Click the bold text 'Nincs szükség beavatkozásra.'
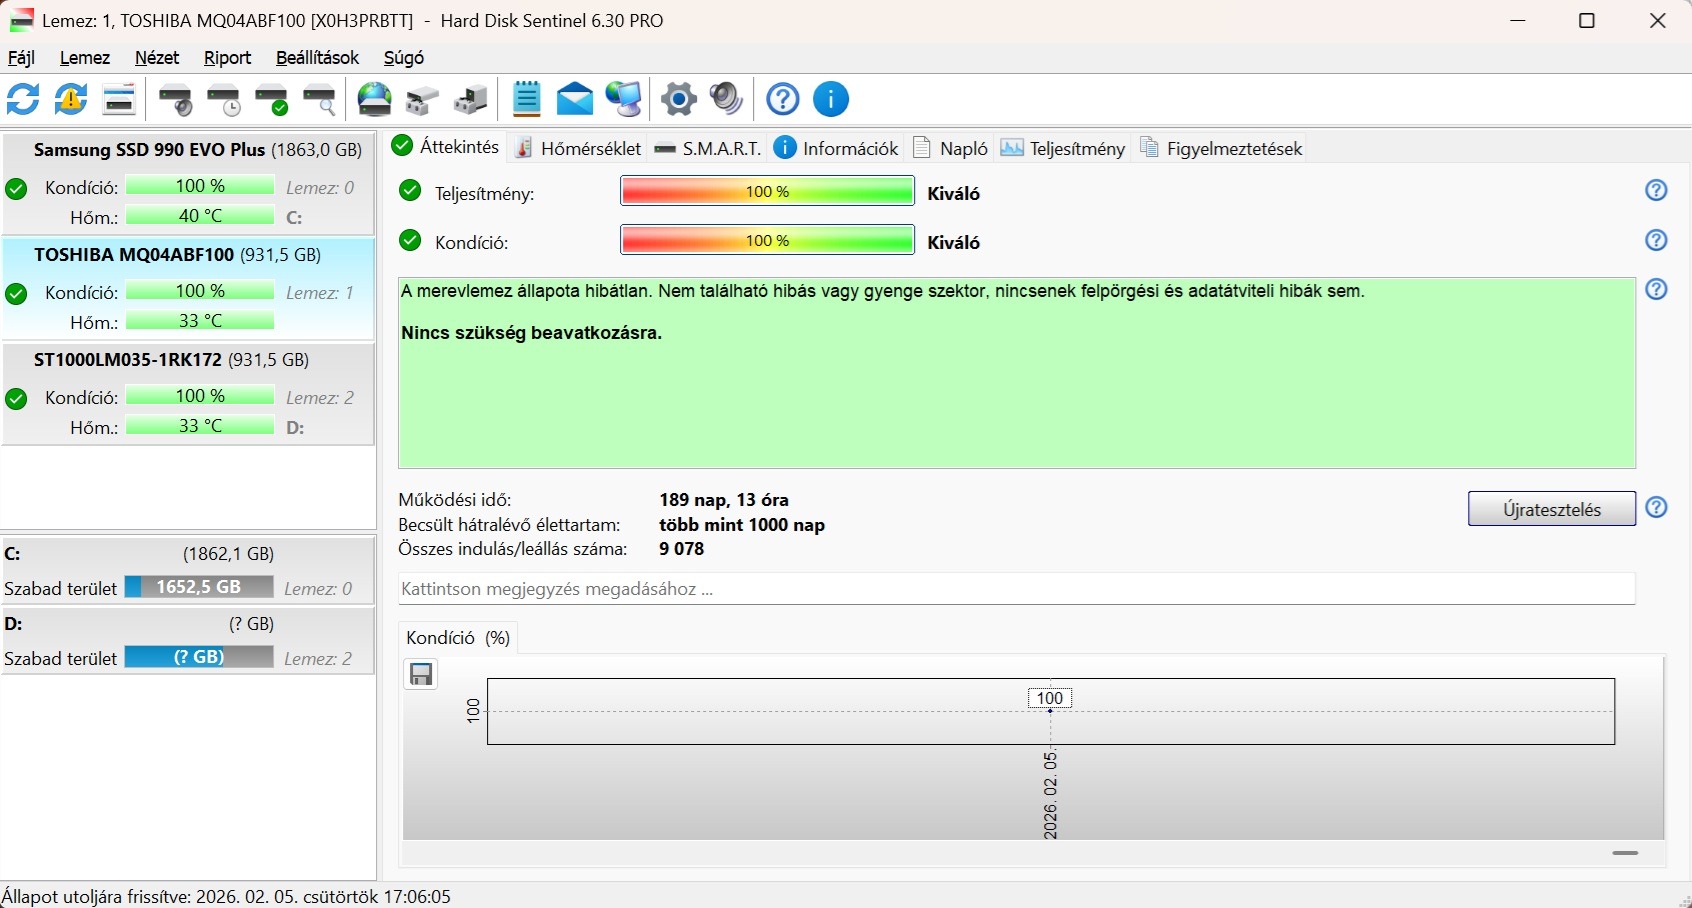Screen dimensions: 1692x908 tap(532, 333)
